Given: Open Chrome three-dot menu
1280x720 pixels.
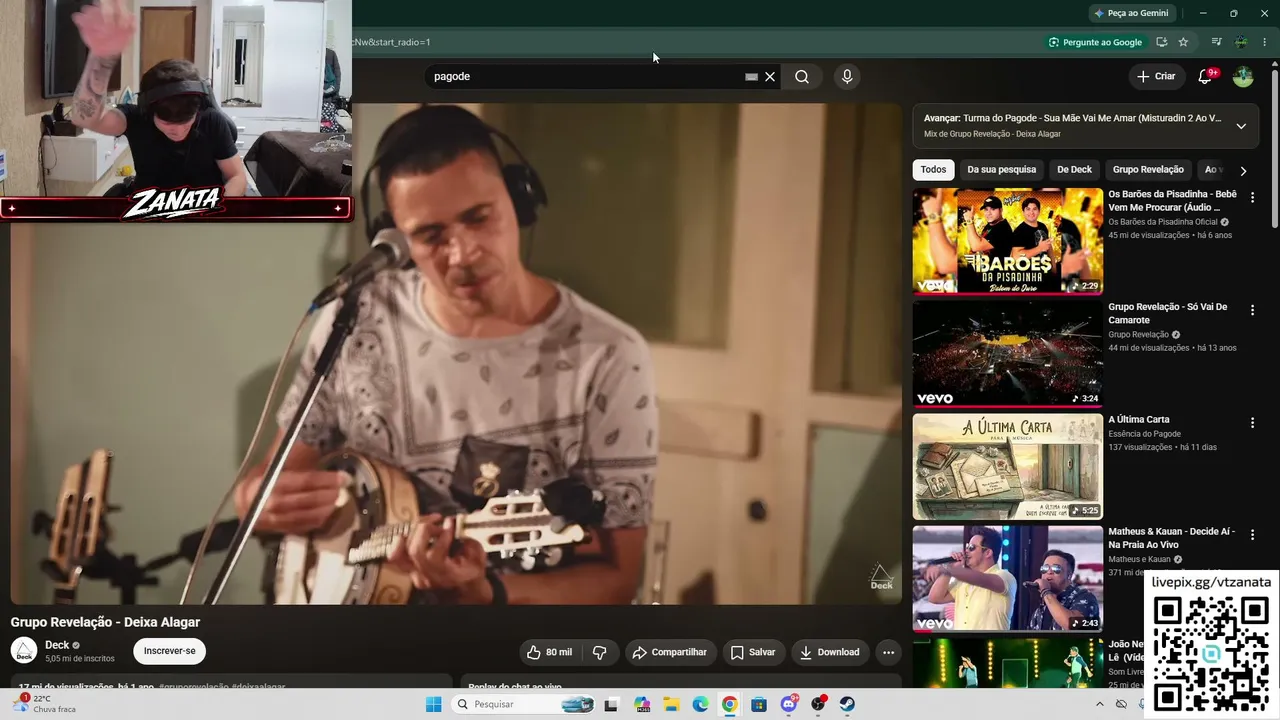Looking at the screenshot, I should click(1265, 42).
